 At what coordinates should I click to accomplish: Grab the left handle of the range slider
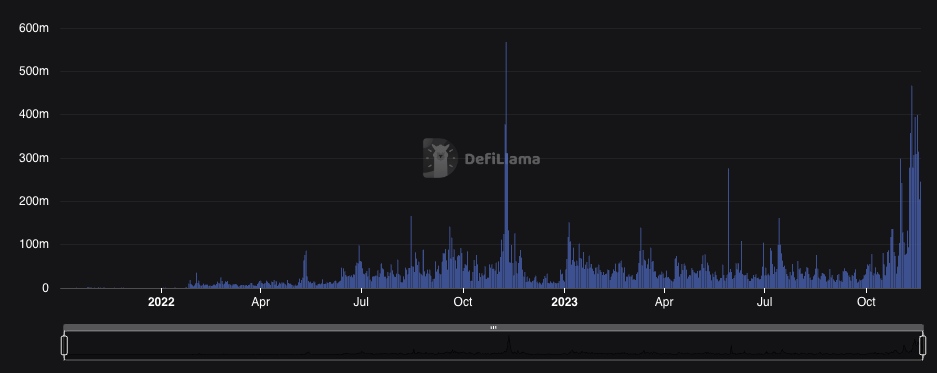65,345
